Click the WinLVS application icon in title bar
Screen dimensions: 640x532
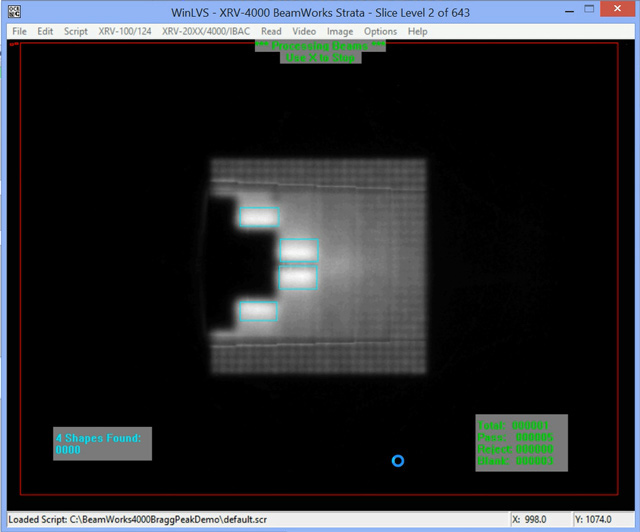[x=11, y=11]
